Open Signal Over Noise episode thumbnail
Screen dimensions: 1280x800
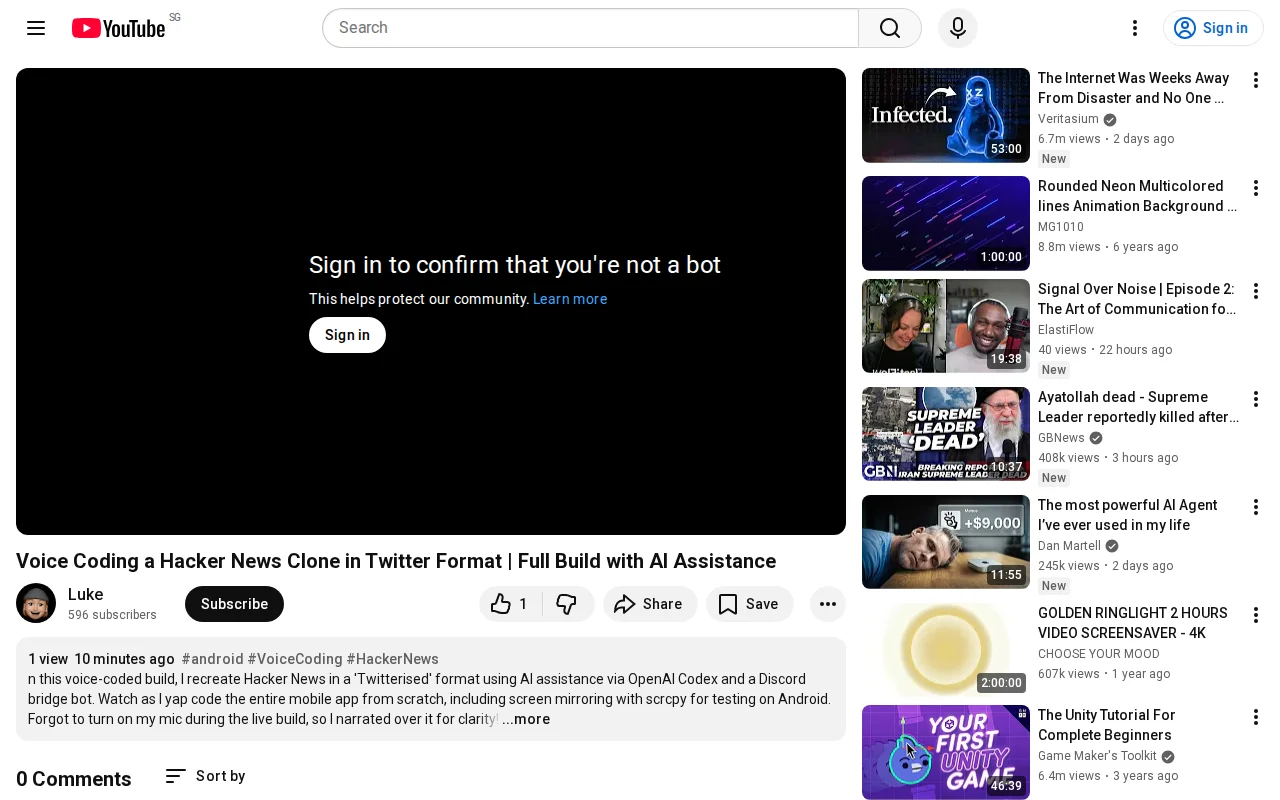click(946, 326)
